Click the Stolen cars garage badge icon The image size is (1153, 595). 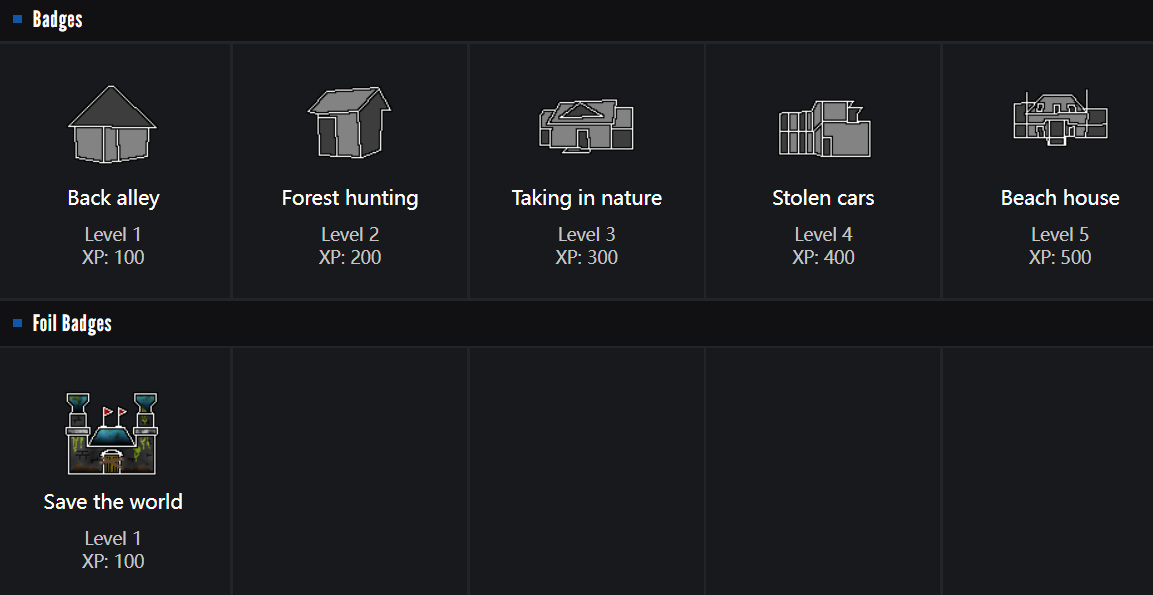(824, 130)
